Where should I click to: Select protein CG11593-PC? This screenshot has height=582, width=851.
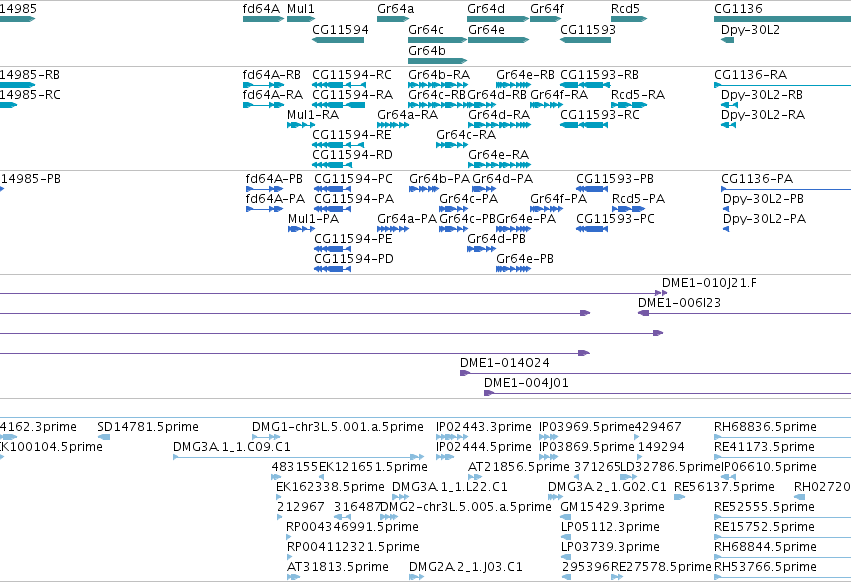pyautogui.click(x=592, y=229)
